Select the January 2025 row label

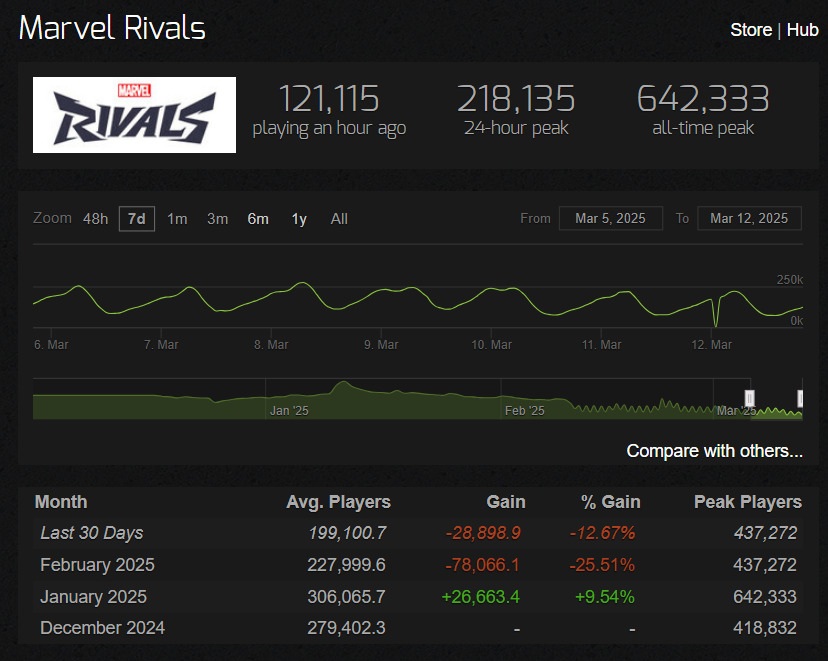click(x=93, y=597)
